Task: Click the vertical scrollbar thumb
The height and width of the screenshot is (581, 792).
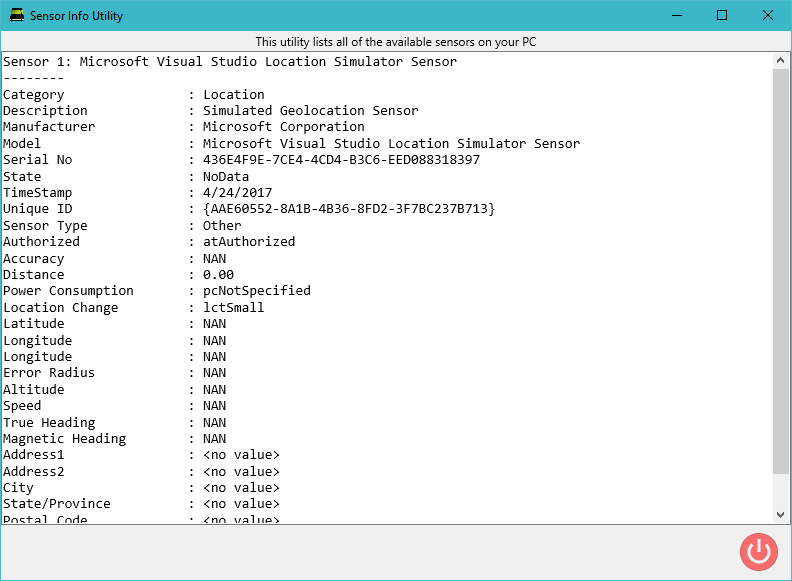Action: pyautogui.click(x=780, y=271)
